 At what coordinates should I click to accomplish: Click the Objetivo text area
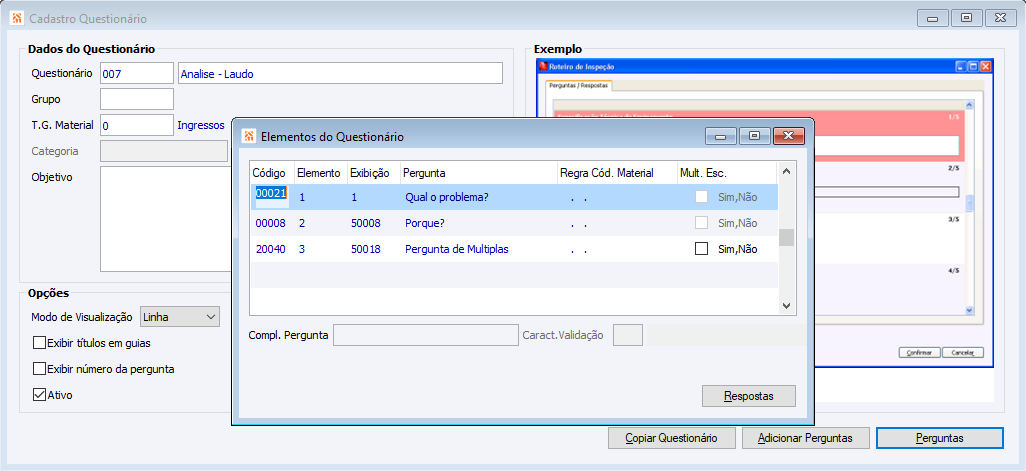pyautogui.click(x=166, y=218)
